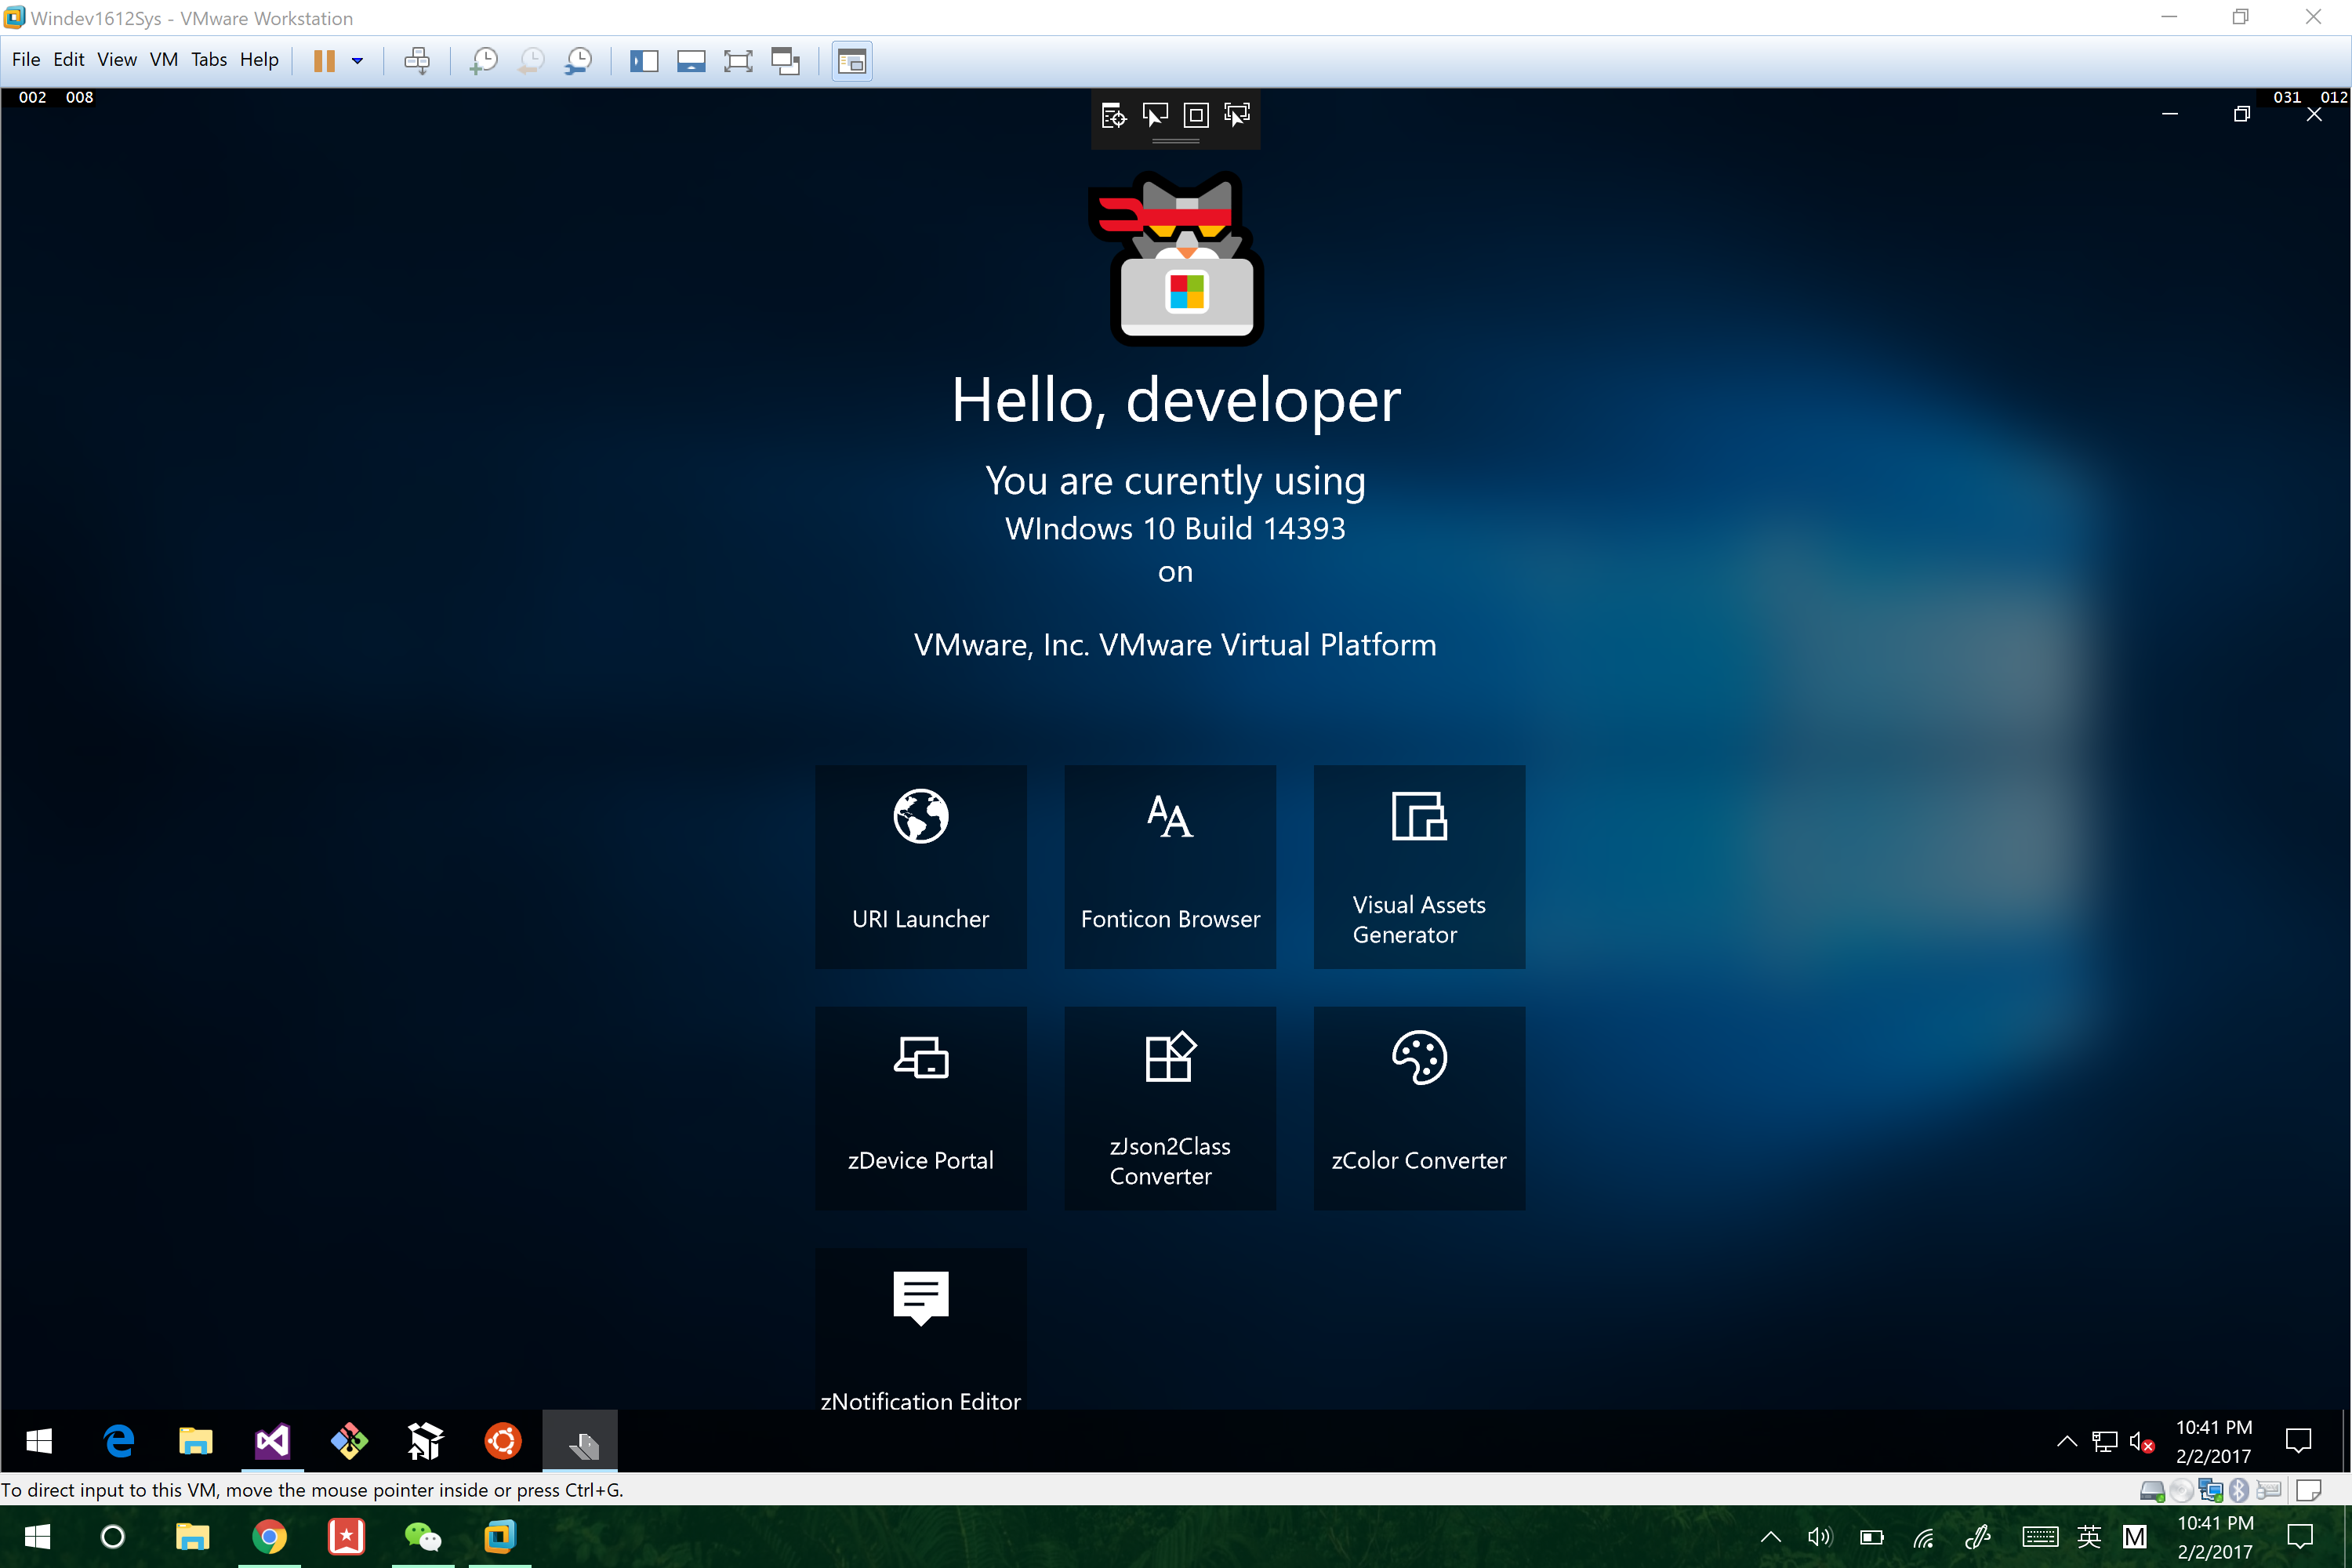Click the console view toolbar icon

click(852, 61)
